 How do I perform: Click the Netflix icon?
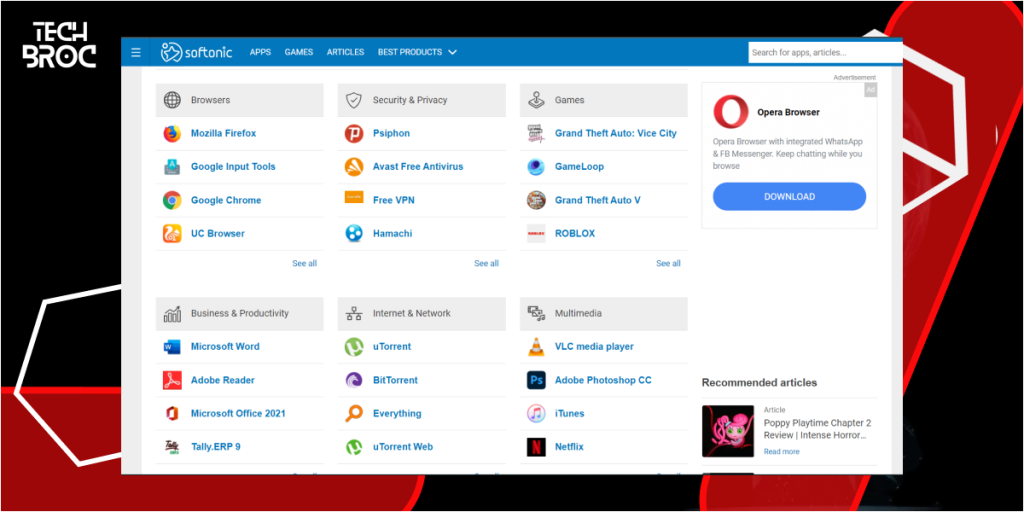click(536, 447)
